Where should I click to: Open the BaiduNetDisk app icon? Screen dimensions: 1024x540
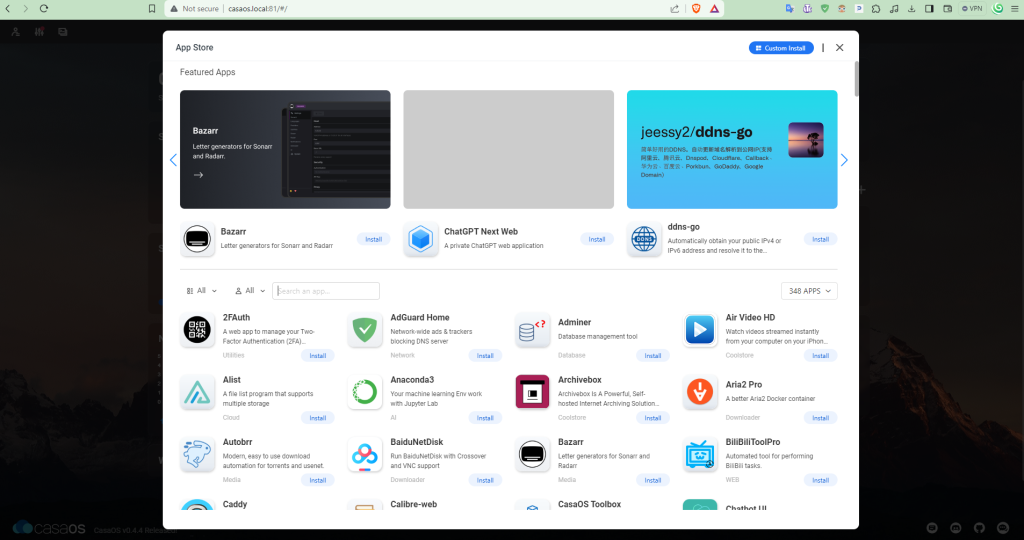click(364, 454)
